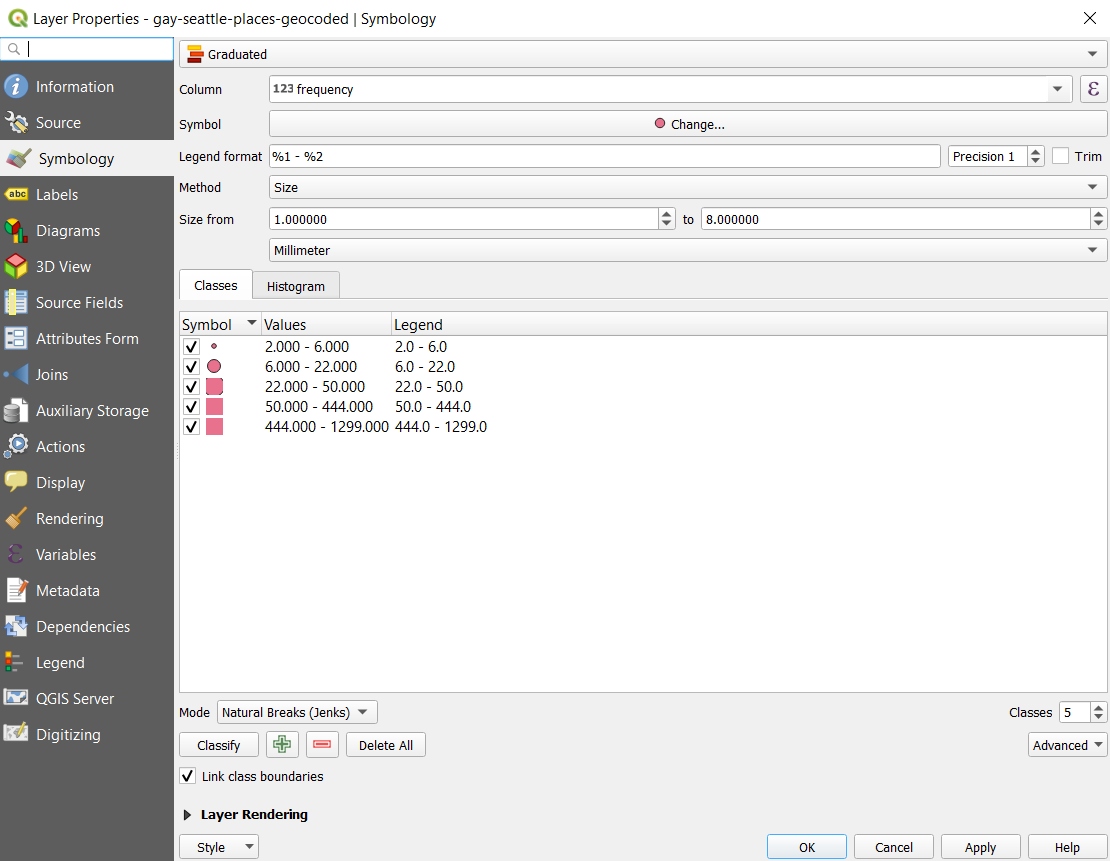This screenshot has height=861, width=1110.
Task: Open the Information panel icon
Action: [x=16, y=87]
